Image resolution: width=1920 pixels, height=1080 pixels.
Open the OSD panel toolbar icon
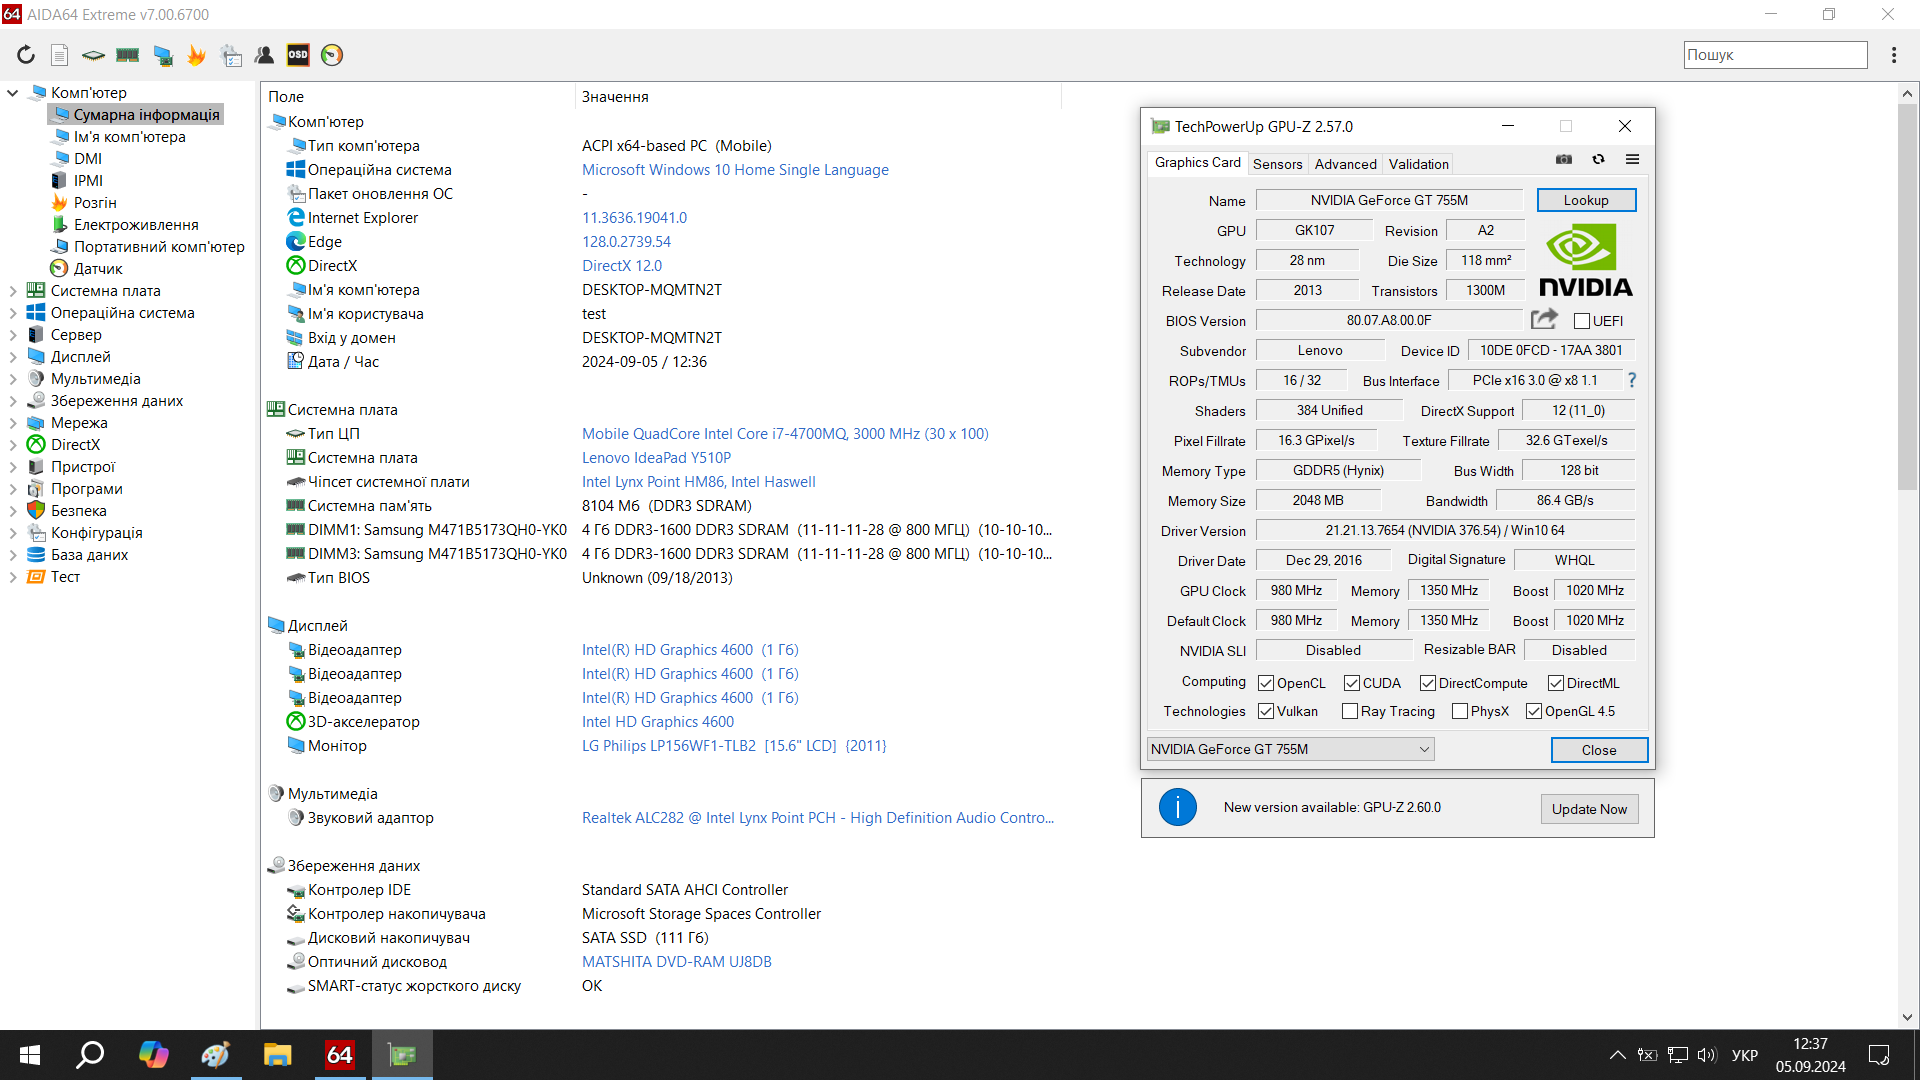click(298, 55)
